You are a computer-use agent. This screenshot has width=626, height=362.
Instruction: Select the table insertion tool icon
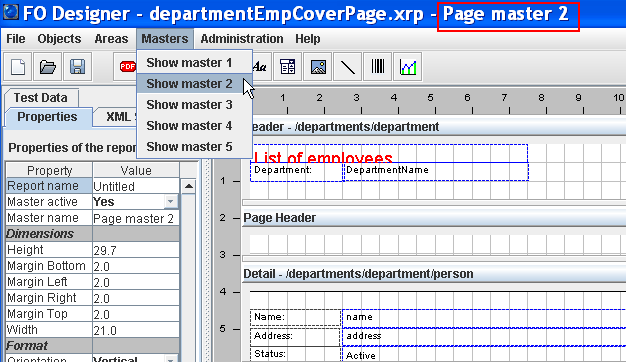coord(287,67)
